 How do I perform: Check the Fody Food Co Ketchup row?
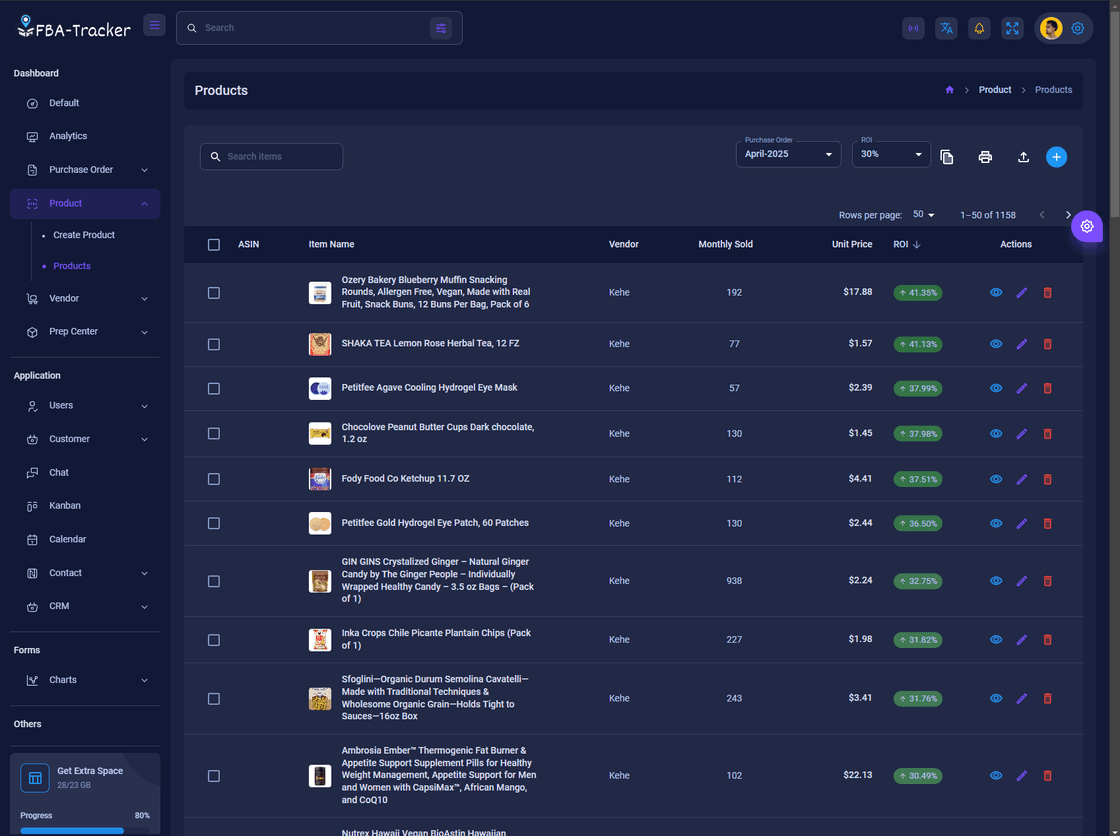coord(214,479)
